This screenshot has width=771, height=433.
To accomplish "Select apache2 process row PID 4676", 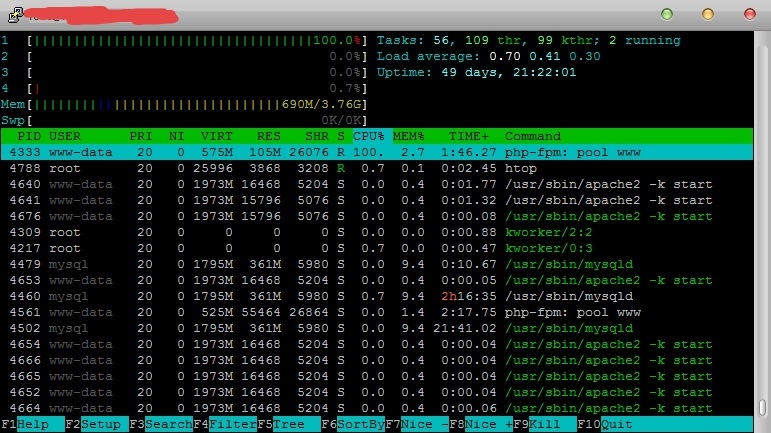I will click(377, 216).
